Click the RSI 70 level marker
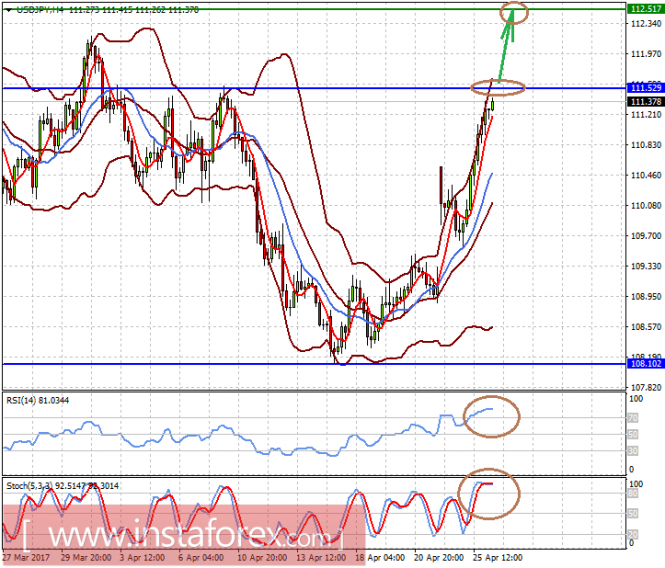665x568 pixels. (632, 418)
